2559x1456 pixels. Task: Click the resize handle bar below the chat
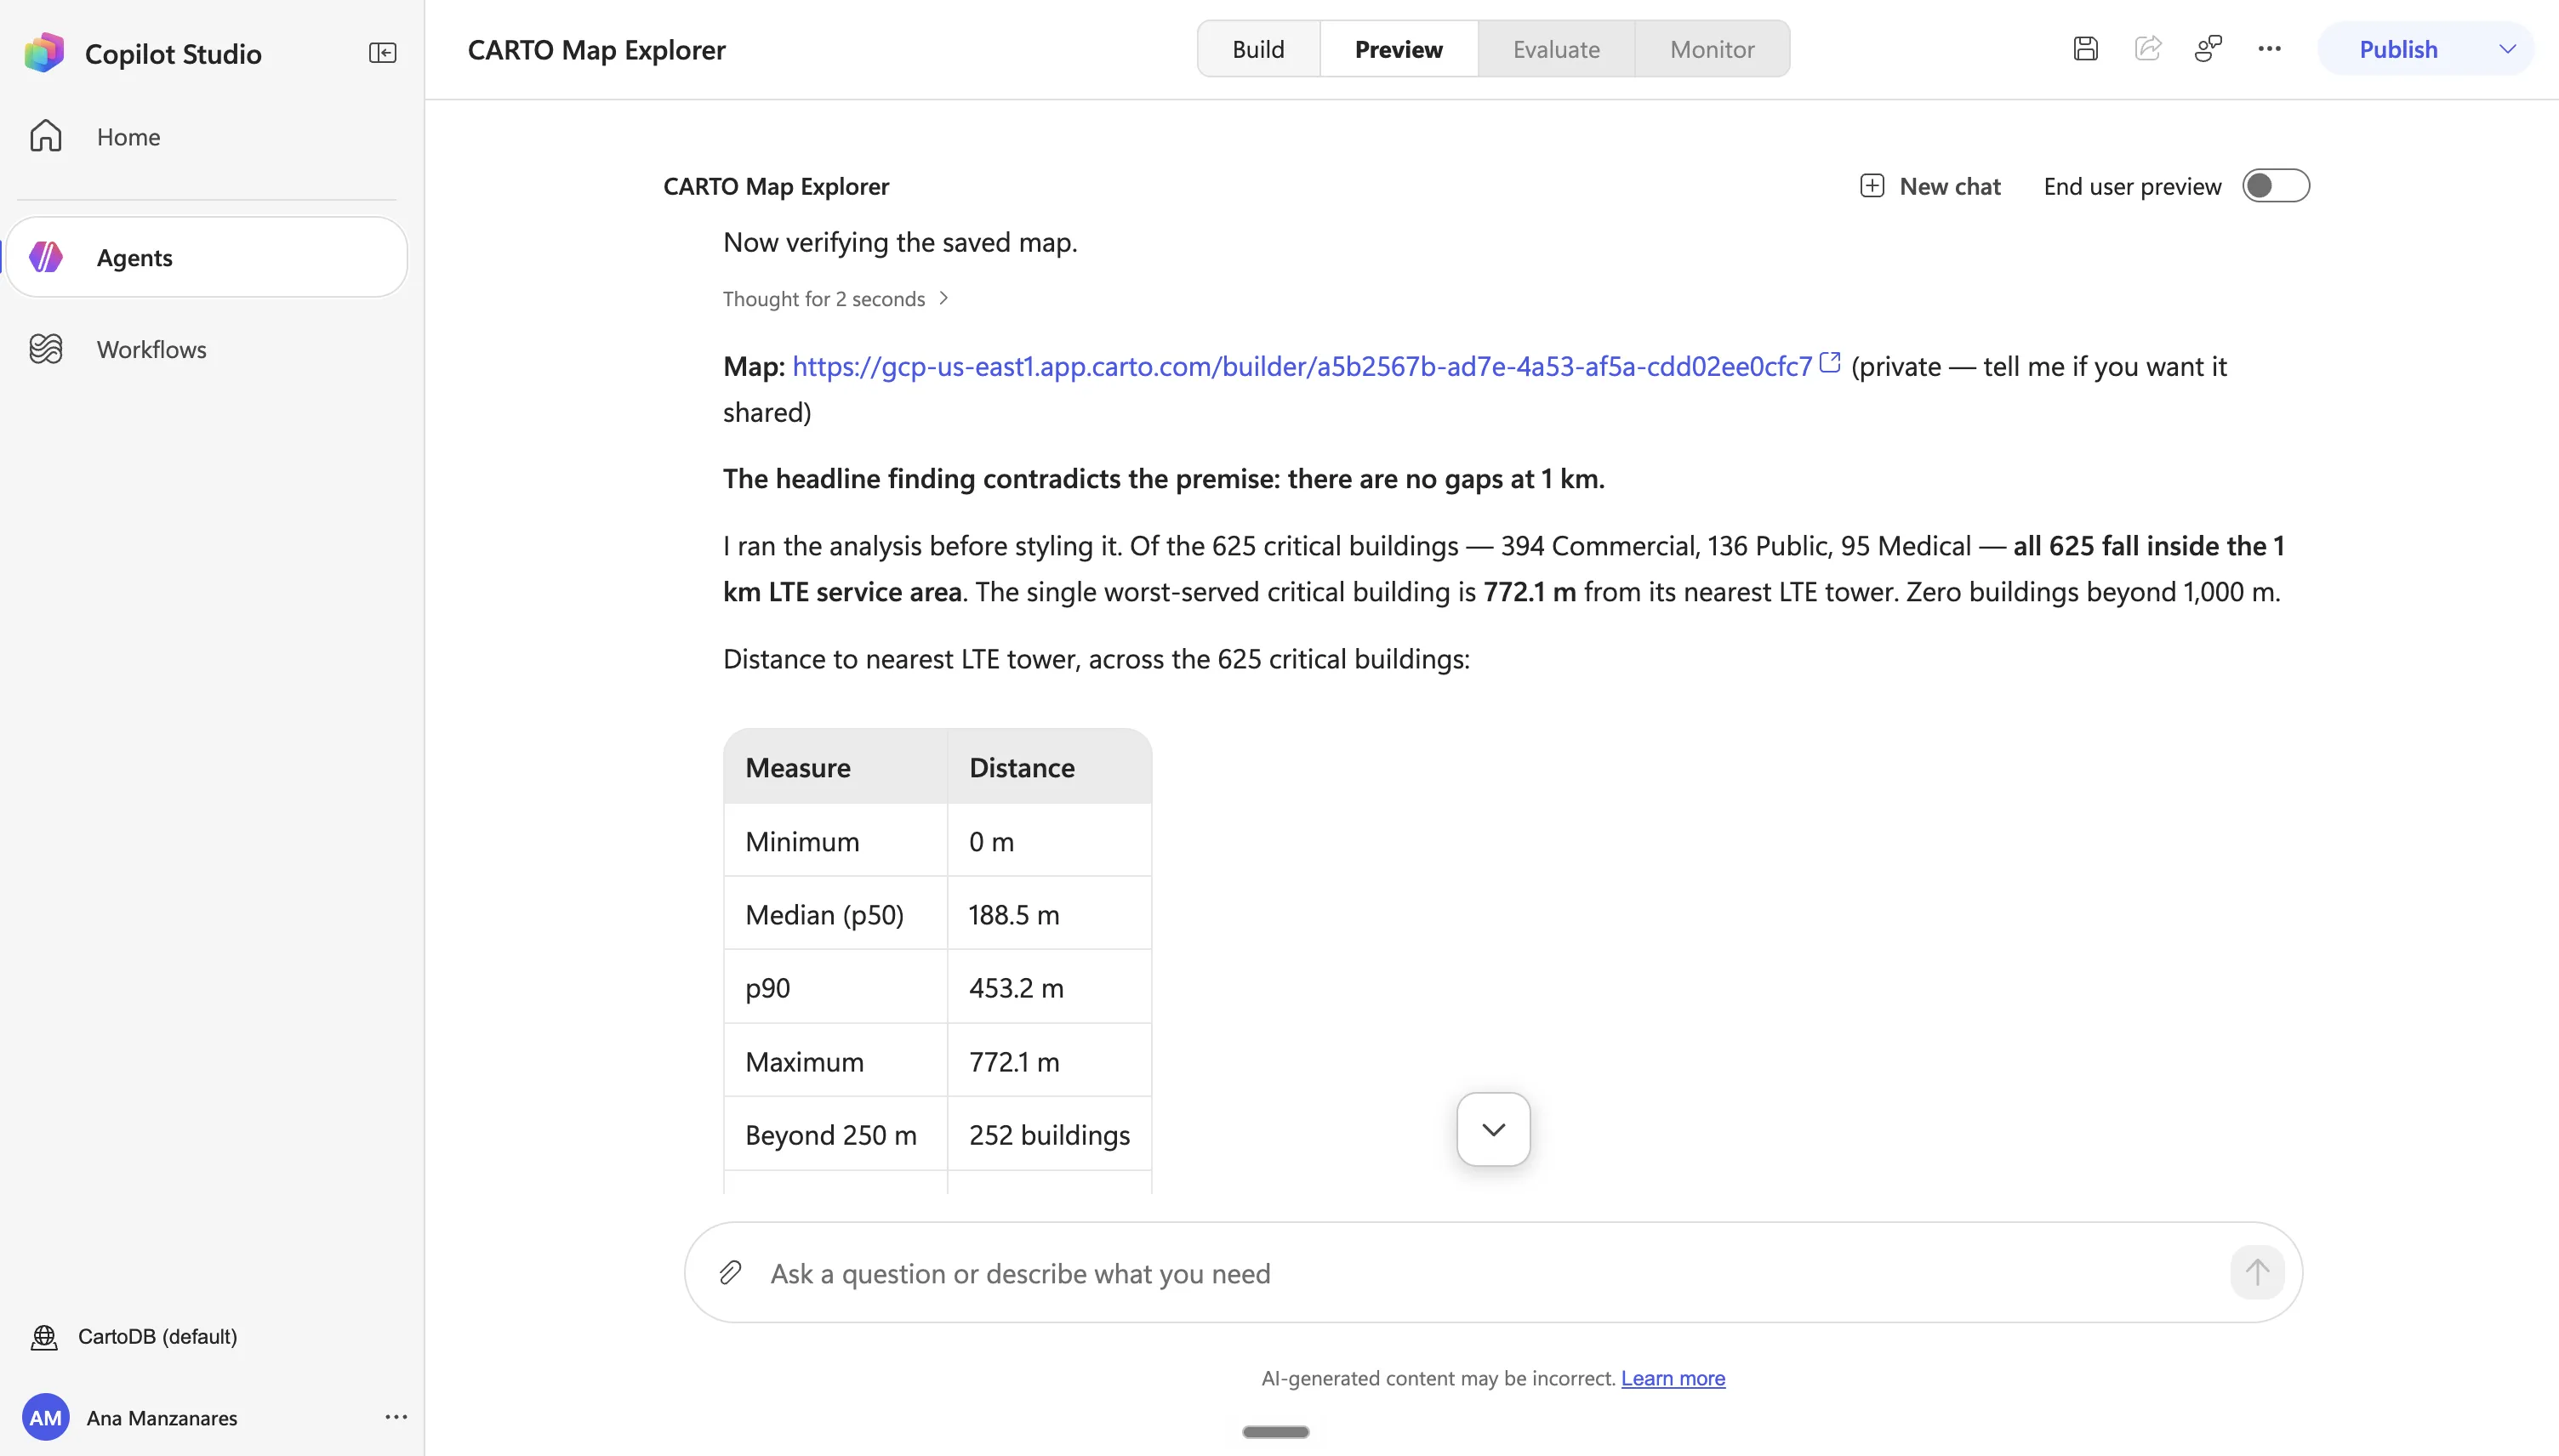click(x=1275, y=1432)
